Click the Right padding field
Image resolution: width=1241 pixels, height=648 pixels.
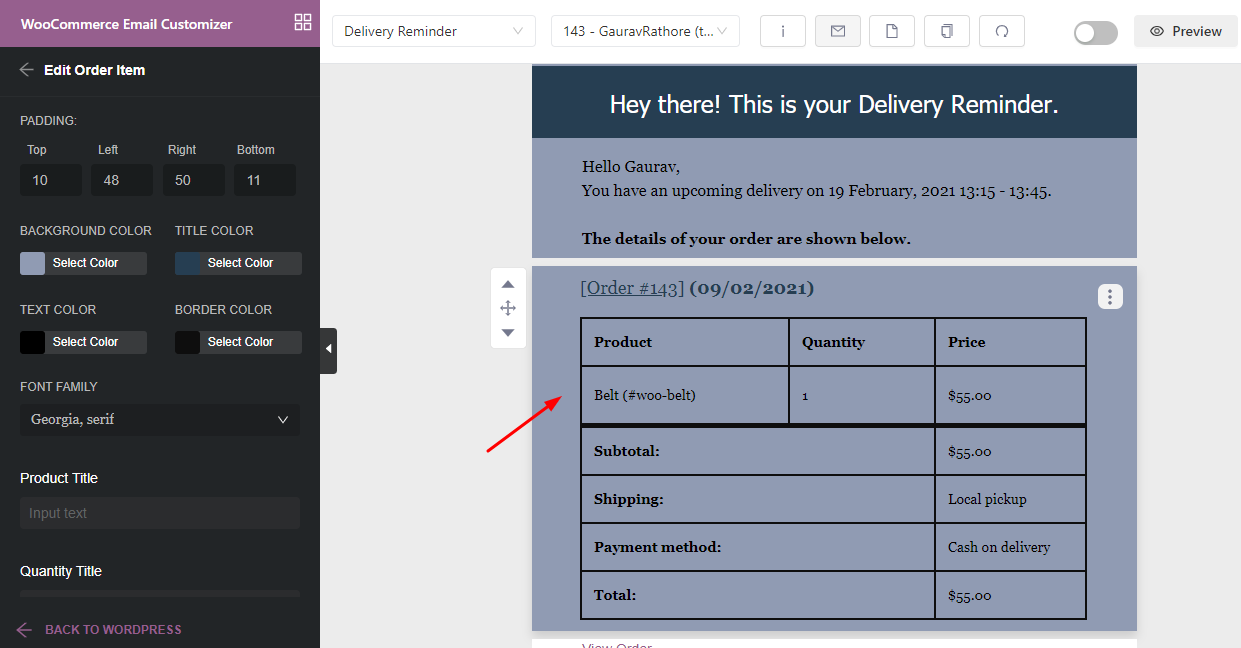194,180
